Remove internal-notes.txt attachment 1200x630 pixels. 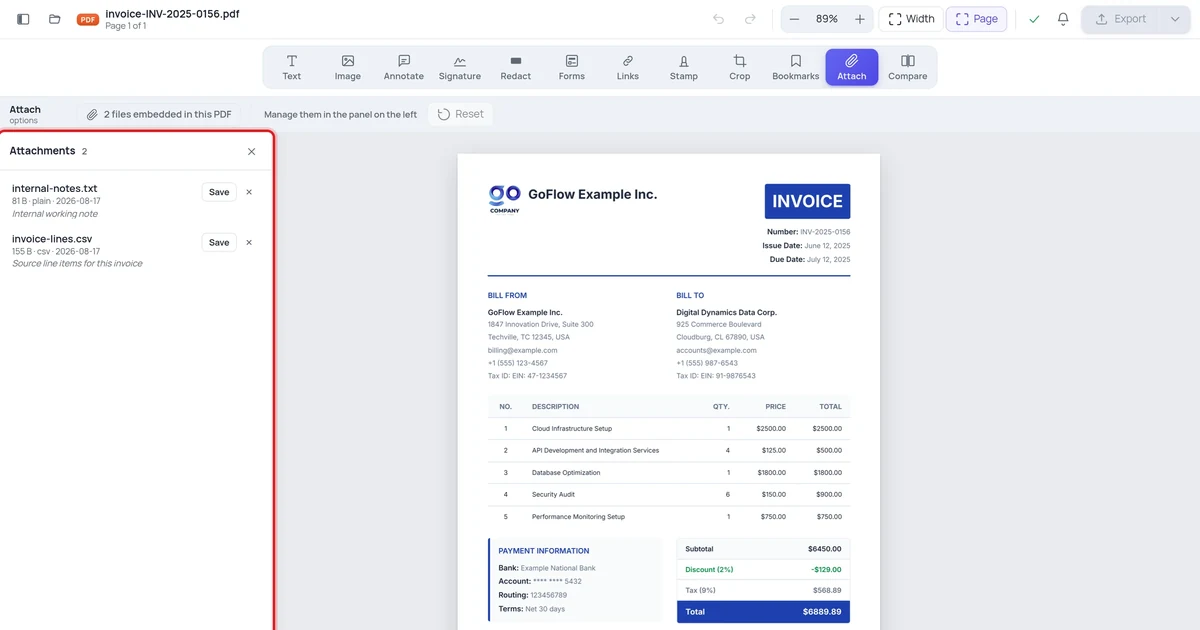(x=249, y=192)
